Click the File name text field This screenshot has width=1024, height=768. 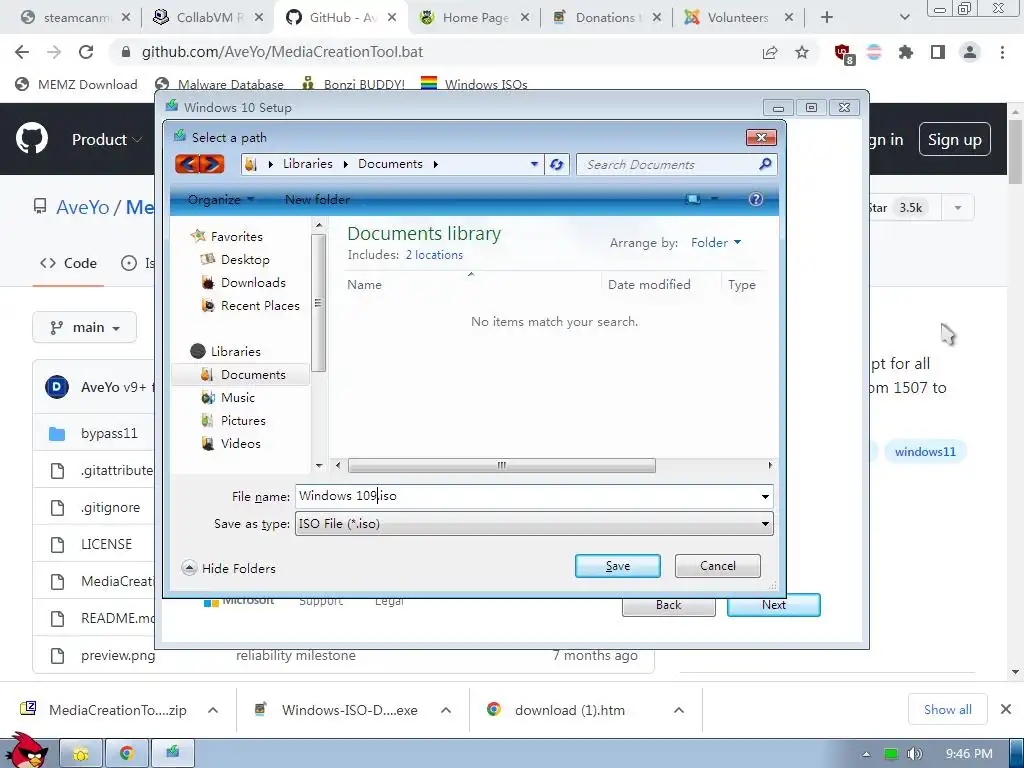[526, 496]
